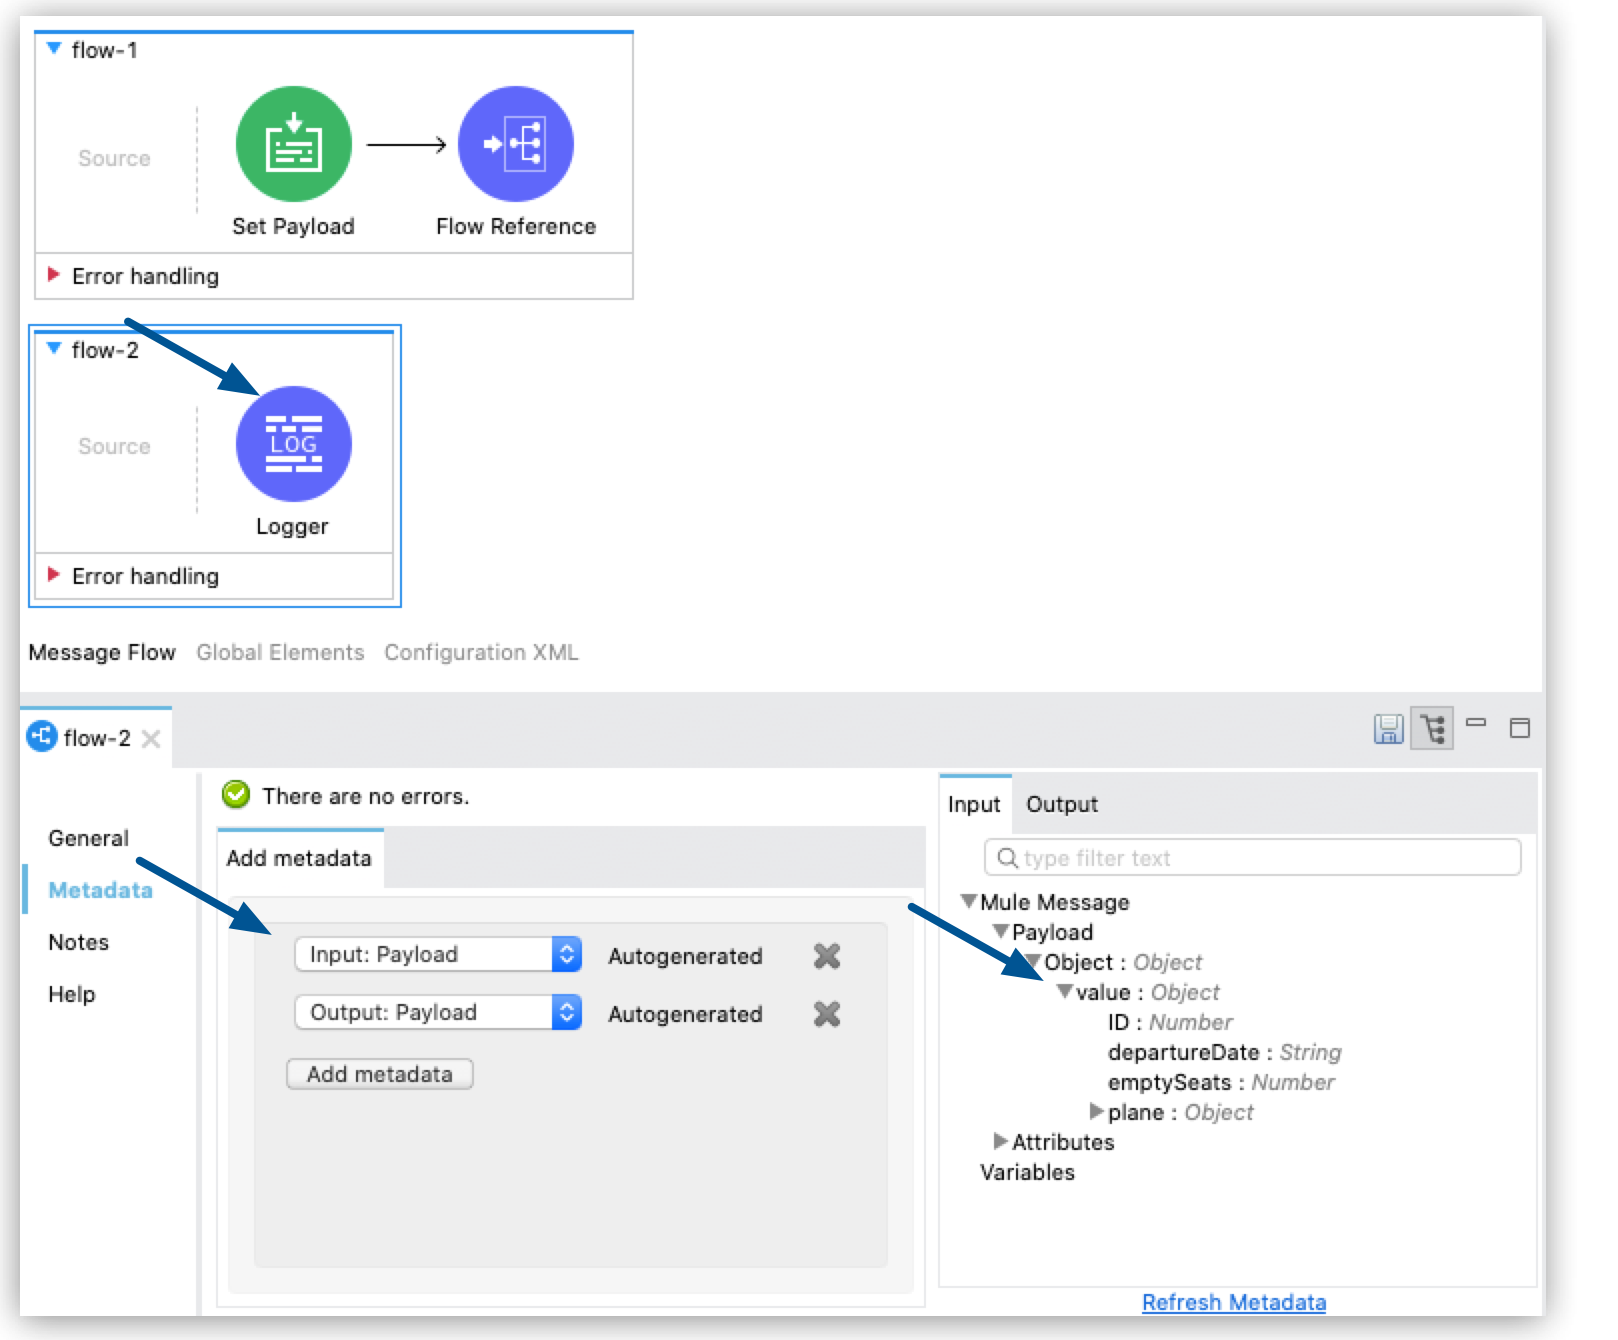
Task: Collapse the flow-1 container
Action: pyautogui.click(x=54, y=49)
